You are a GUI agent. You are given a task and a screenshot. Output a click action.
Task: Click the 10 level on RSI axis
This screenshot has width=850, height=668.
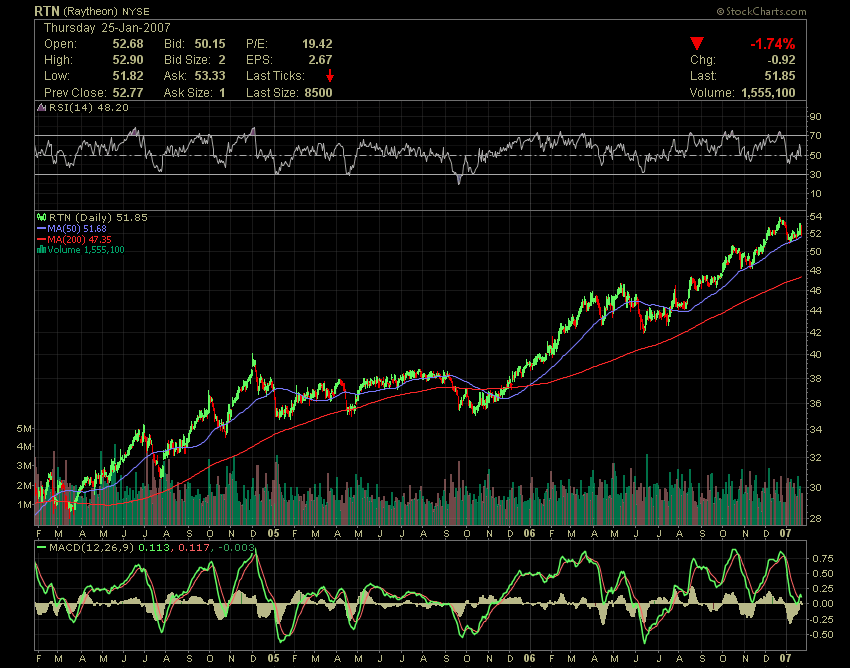tap(815, 194)
